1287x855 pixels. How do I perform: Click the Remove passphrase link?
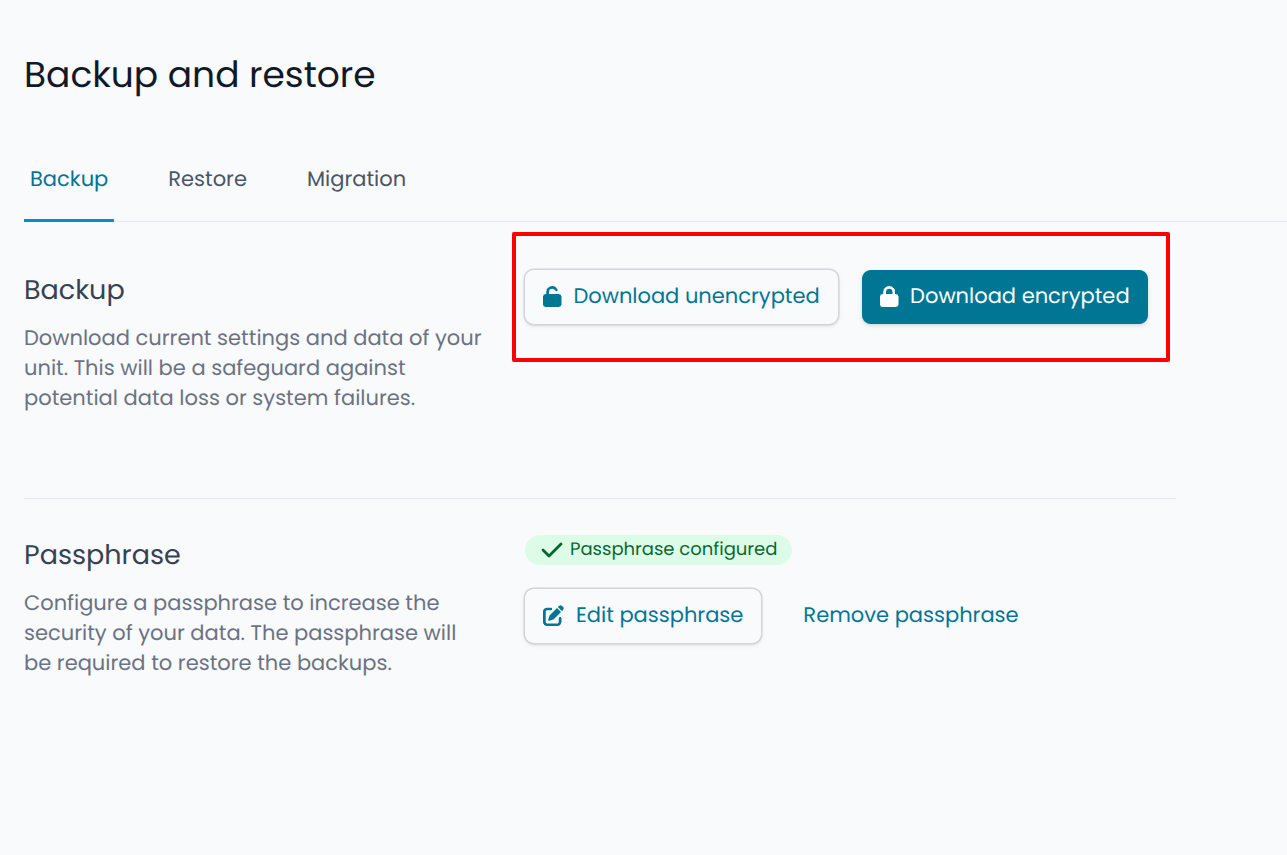pyautogui.click(x=910, y=615)
